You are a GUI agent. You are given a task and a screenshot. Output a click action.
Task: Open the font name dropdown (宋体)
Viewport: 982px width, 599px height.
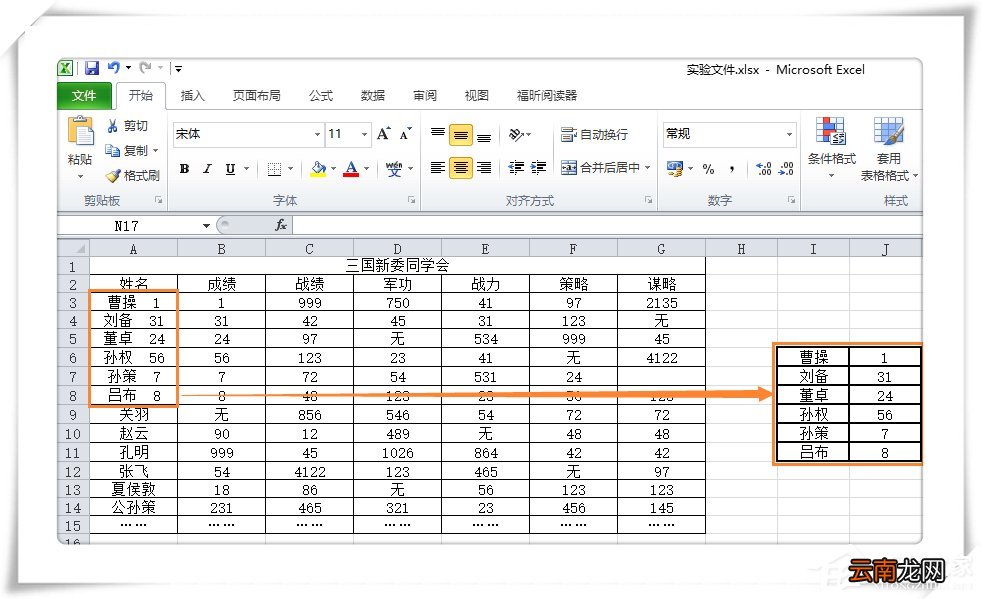tap(318, 134)
